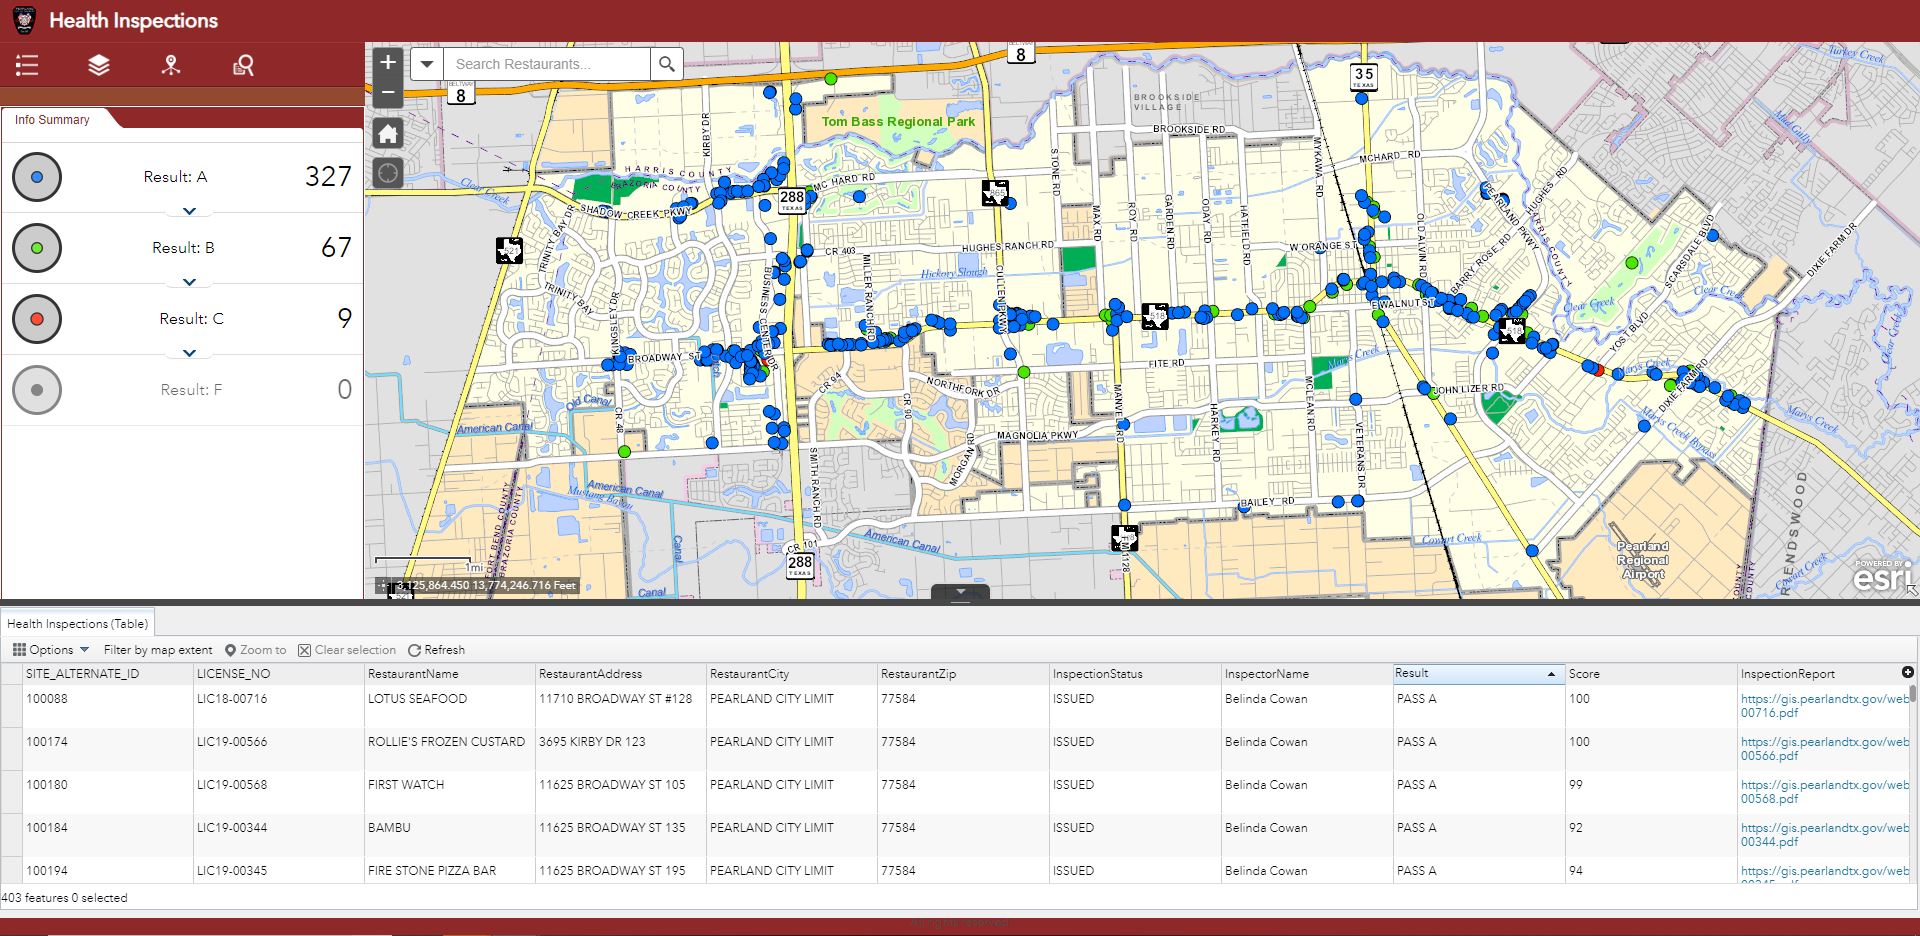Click the 327 count for Result A
This screenshot has width=1920, height=936.
pyautogui.click(x=328, y=177)
